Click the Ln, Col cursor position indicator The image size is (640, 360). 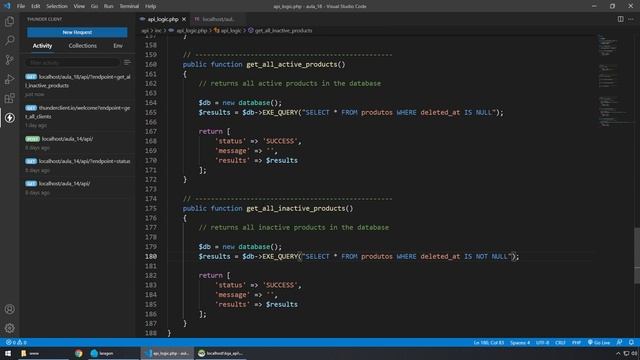pos(489,342)
